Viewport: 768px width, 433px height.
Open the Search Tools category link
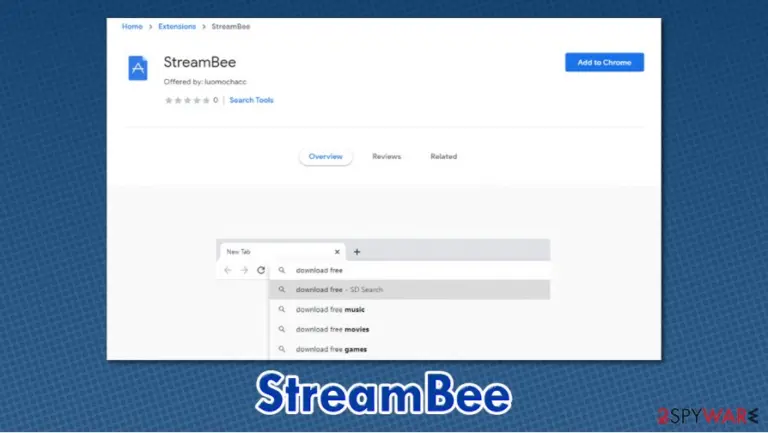(251, 100)
